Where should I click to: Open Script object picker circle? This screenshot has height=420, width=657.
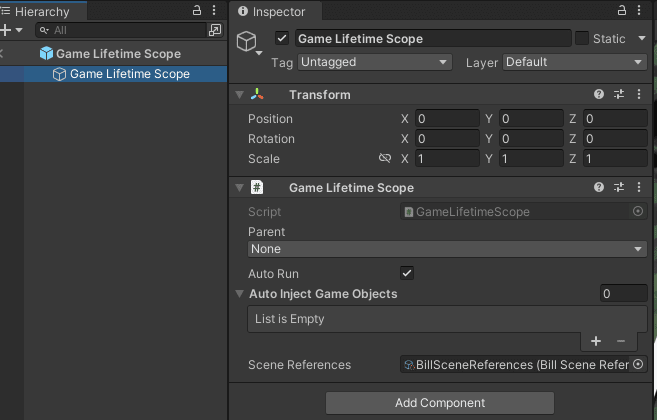pos(638,211)
